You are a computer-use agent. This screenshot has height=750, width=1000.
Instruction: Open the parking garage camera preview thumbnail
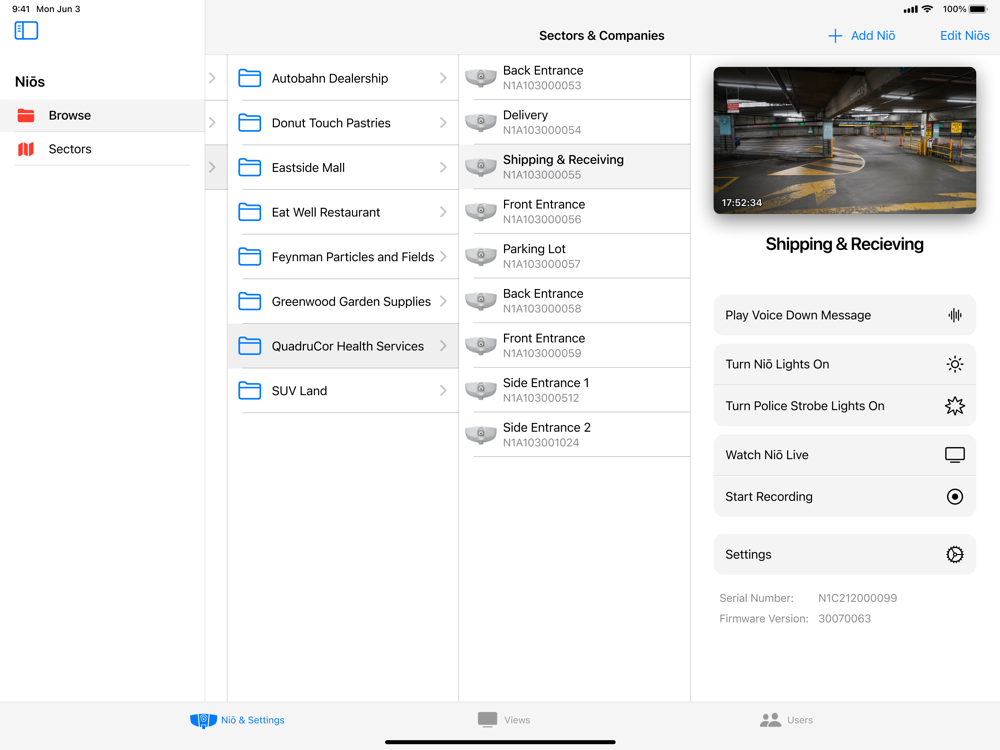click(844, 140)
